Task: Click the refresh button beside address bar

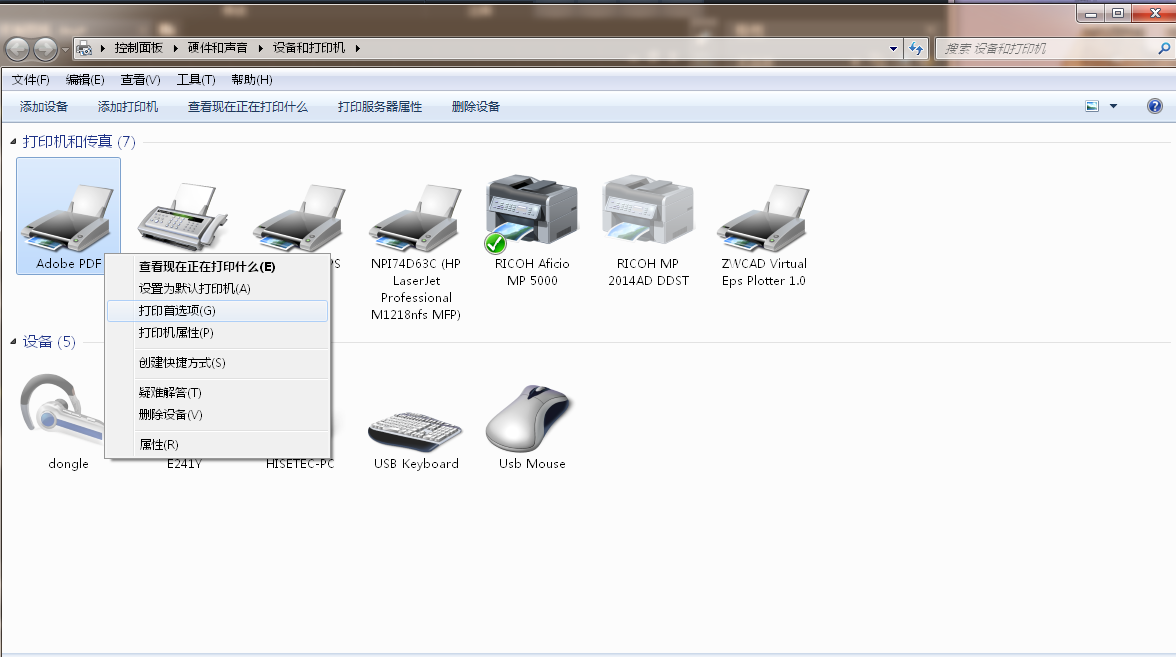Action: point(916,48)
